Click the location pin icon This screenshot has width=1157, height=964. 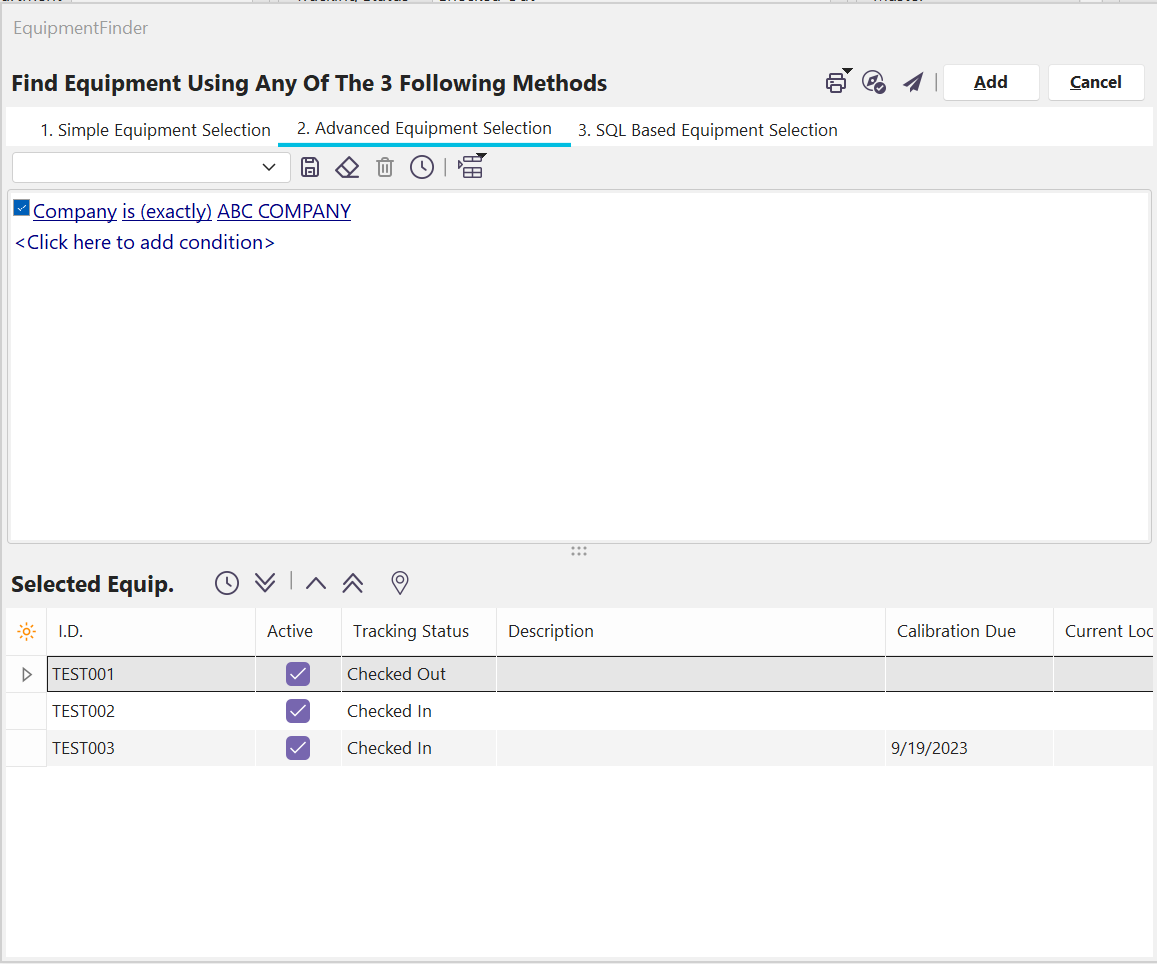400,583
